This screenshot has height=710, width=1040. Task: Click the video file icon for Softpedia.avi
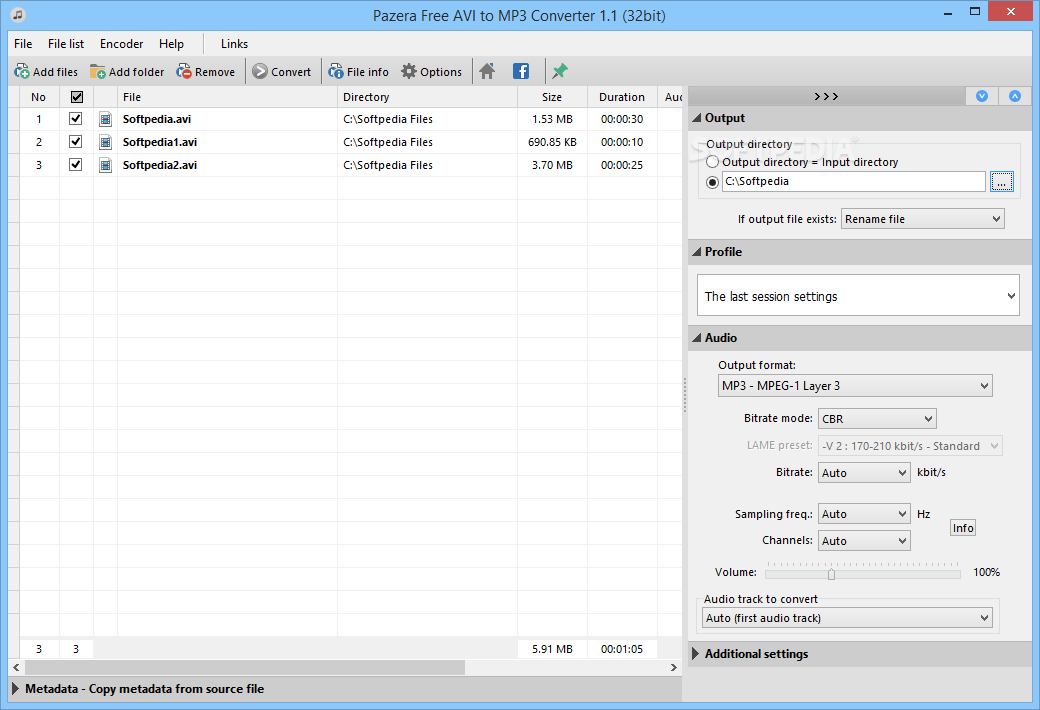point(105,119)
